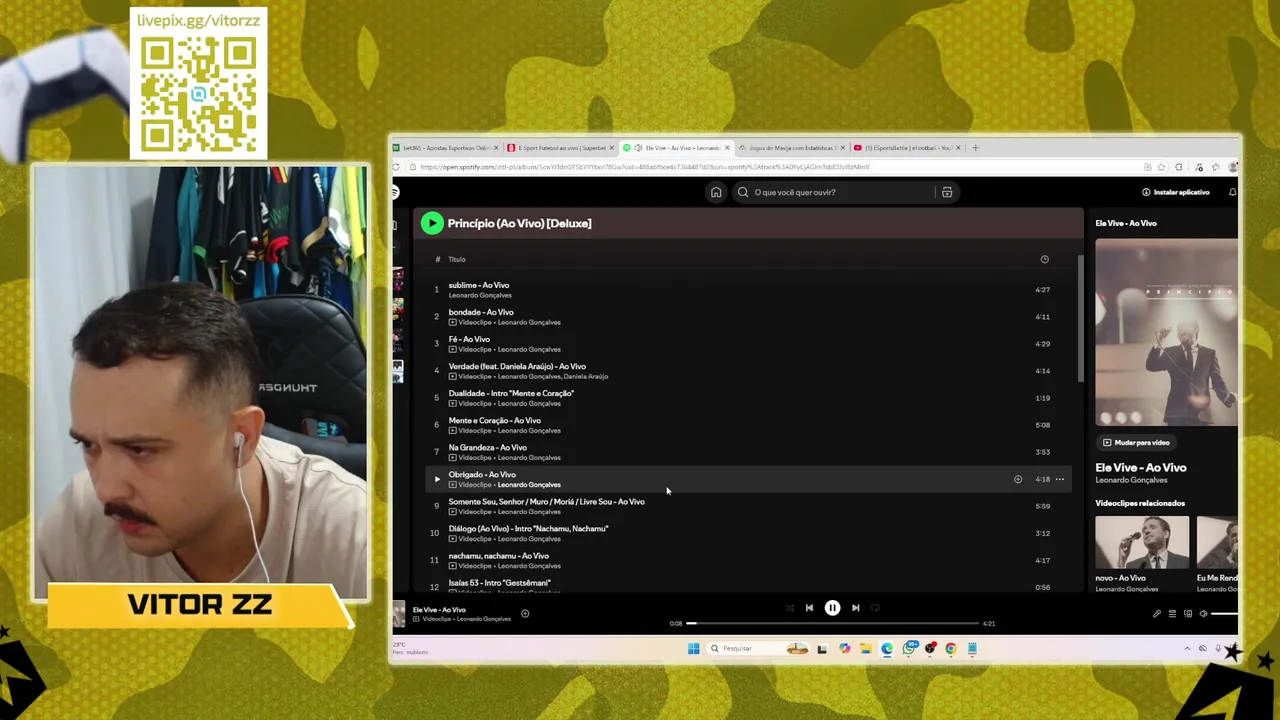1280x720 pixels.
Task: Open the playback queue
Action: [1172, 614]
